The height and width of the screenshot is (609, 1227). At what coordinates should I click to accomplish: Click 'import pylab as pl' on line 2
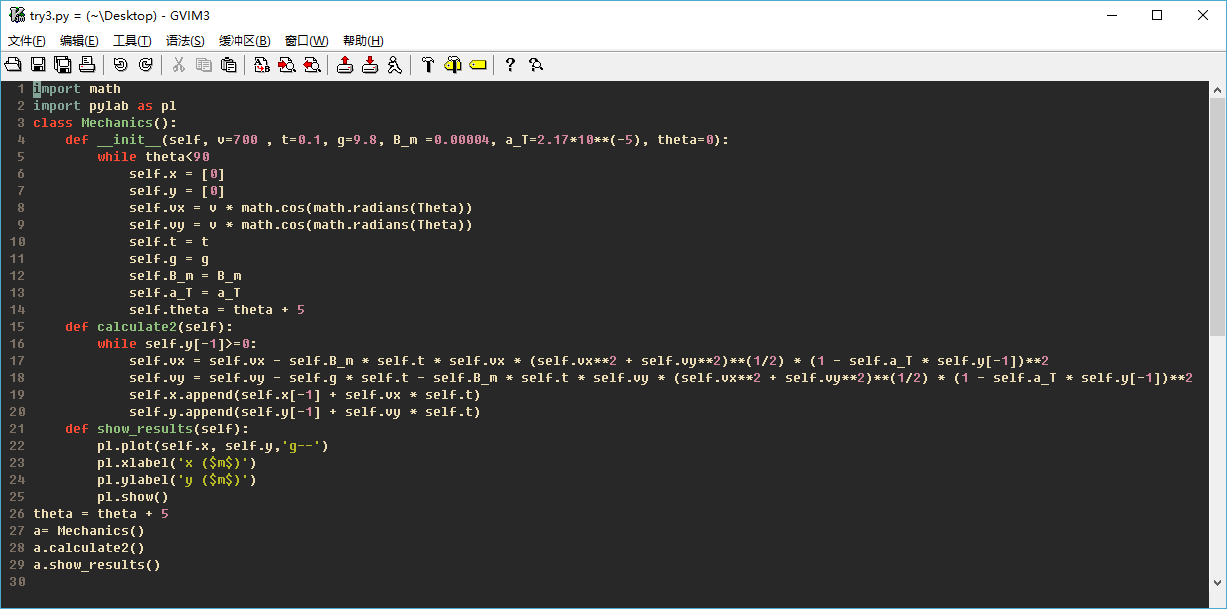tap(105, 105)
